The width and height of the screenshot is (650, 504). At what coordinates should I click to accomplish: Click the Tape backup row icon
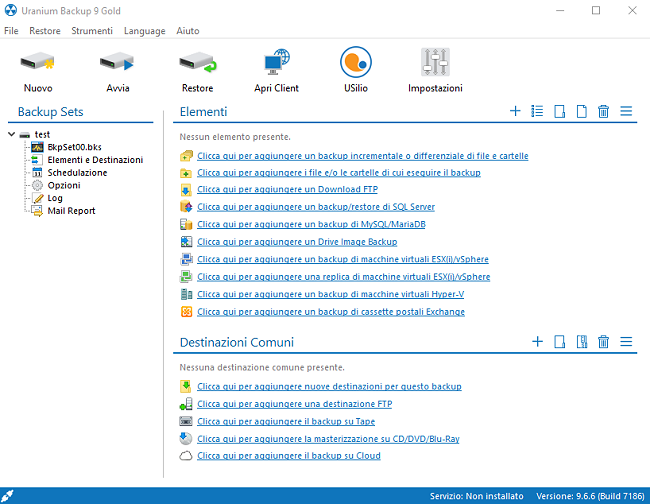tap(186, 422)
